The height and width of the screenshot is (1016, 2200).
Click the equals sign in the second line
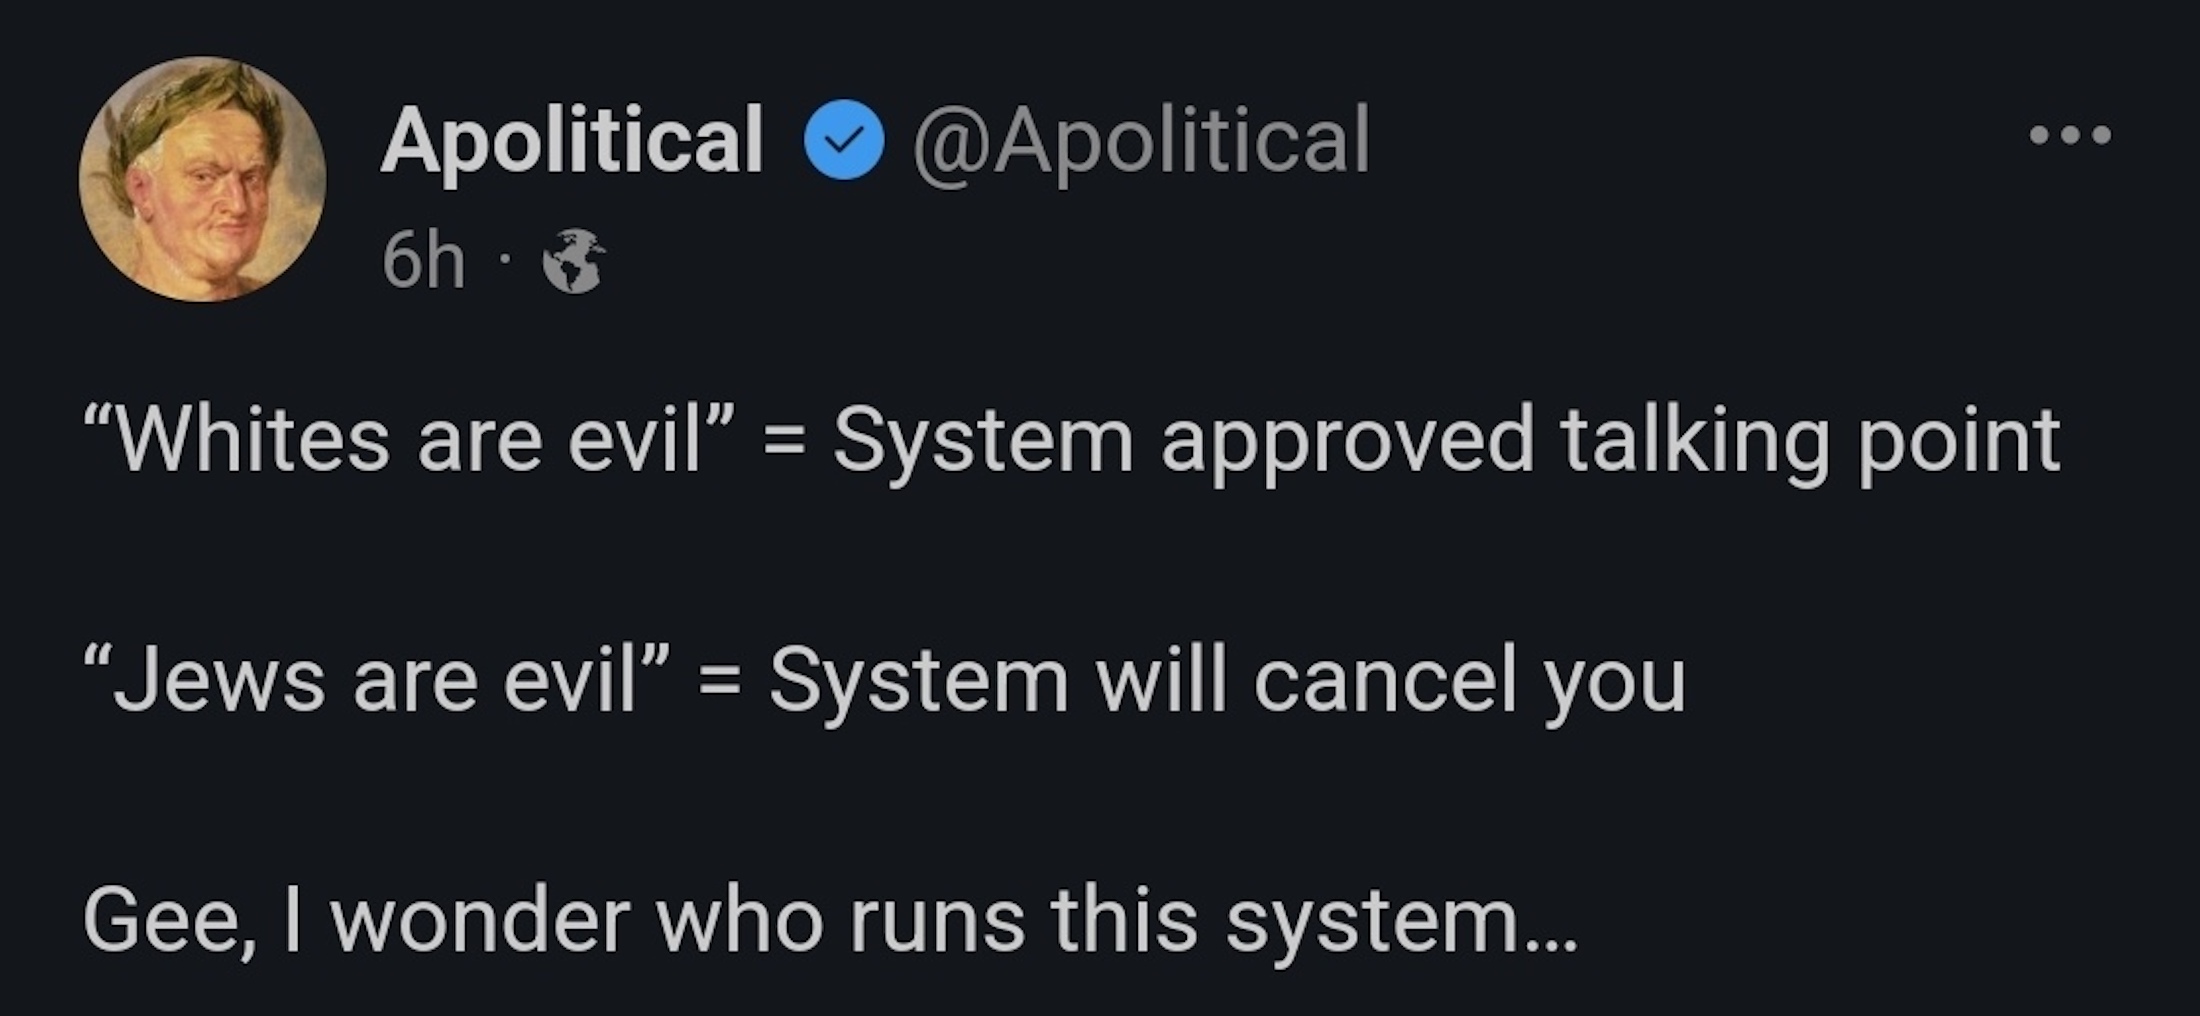click(x=720, y=683)
